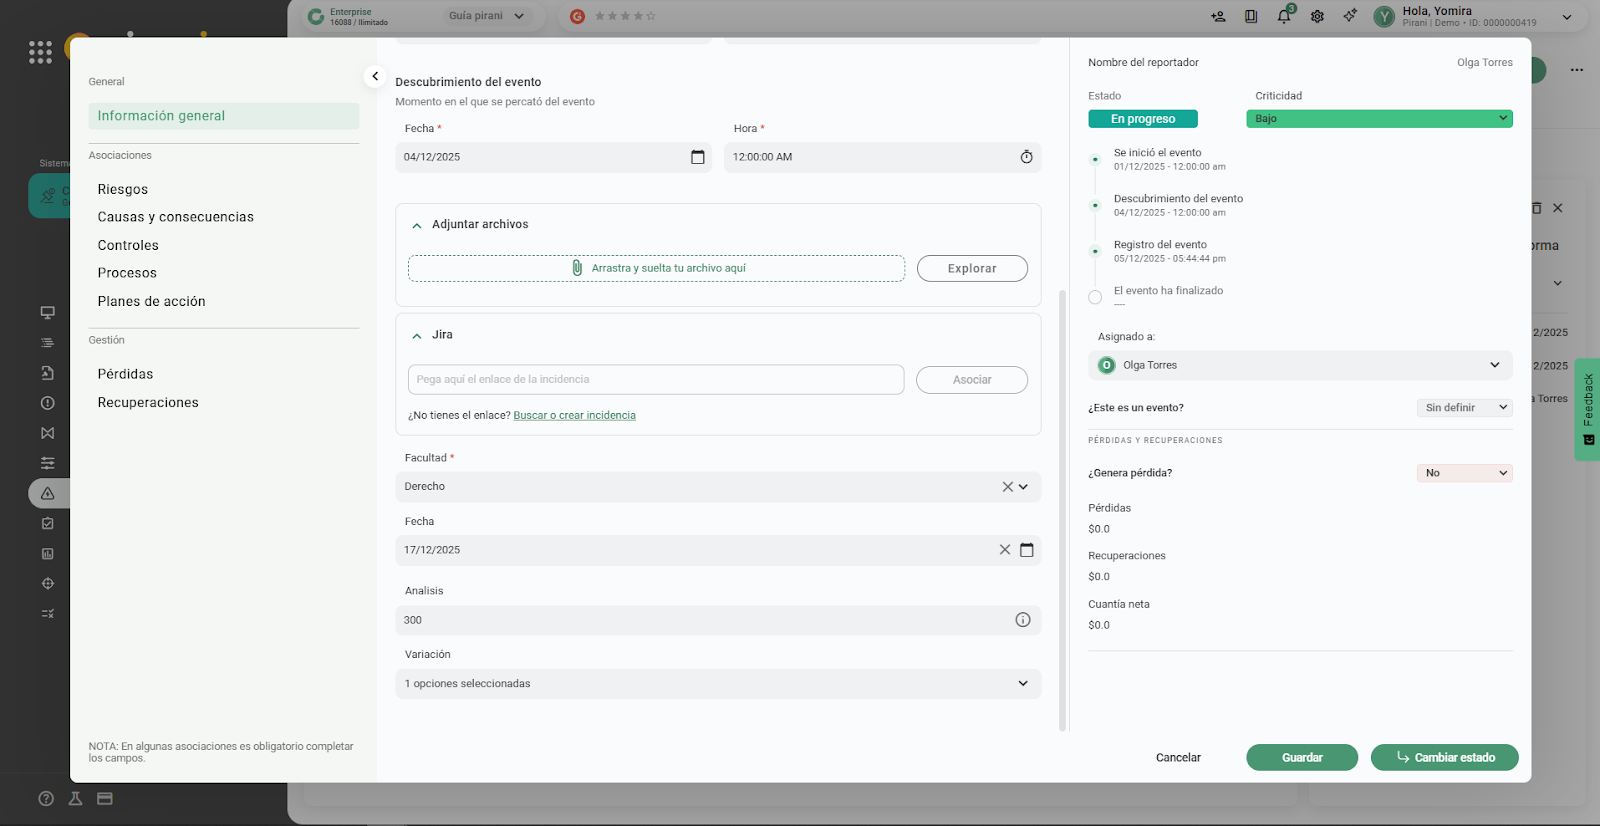This screenshot has height=826, width=1600.
Task: Select the unfinished 'El evento ha finalizado' circle
Action: coord(1095,297)
